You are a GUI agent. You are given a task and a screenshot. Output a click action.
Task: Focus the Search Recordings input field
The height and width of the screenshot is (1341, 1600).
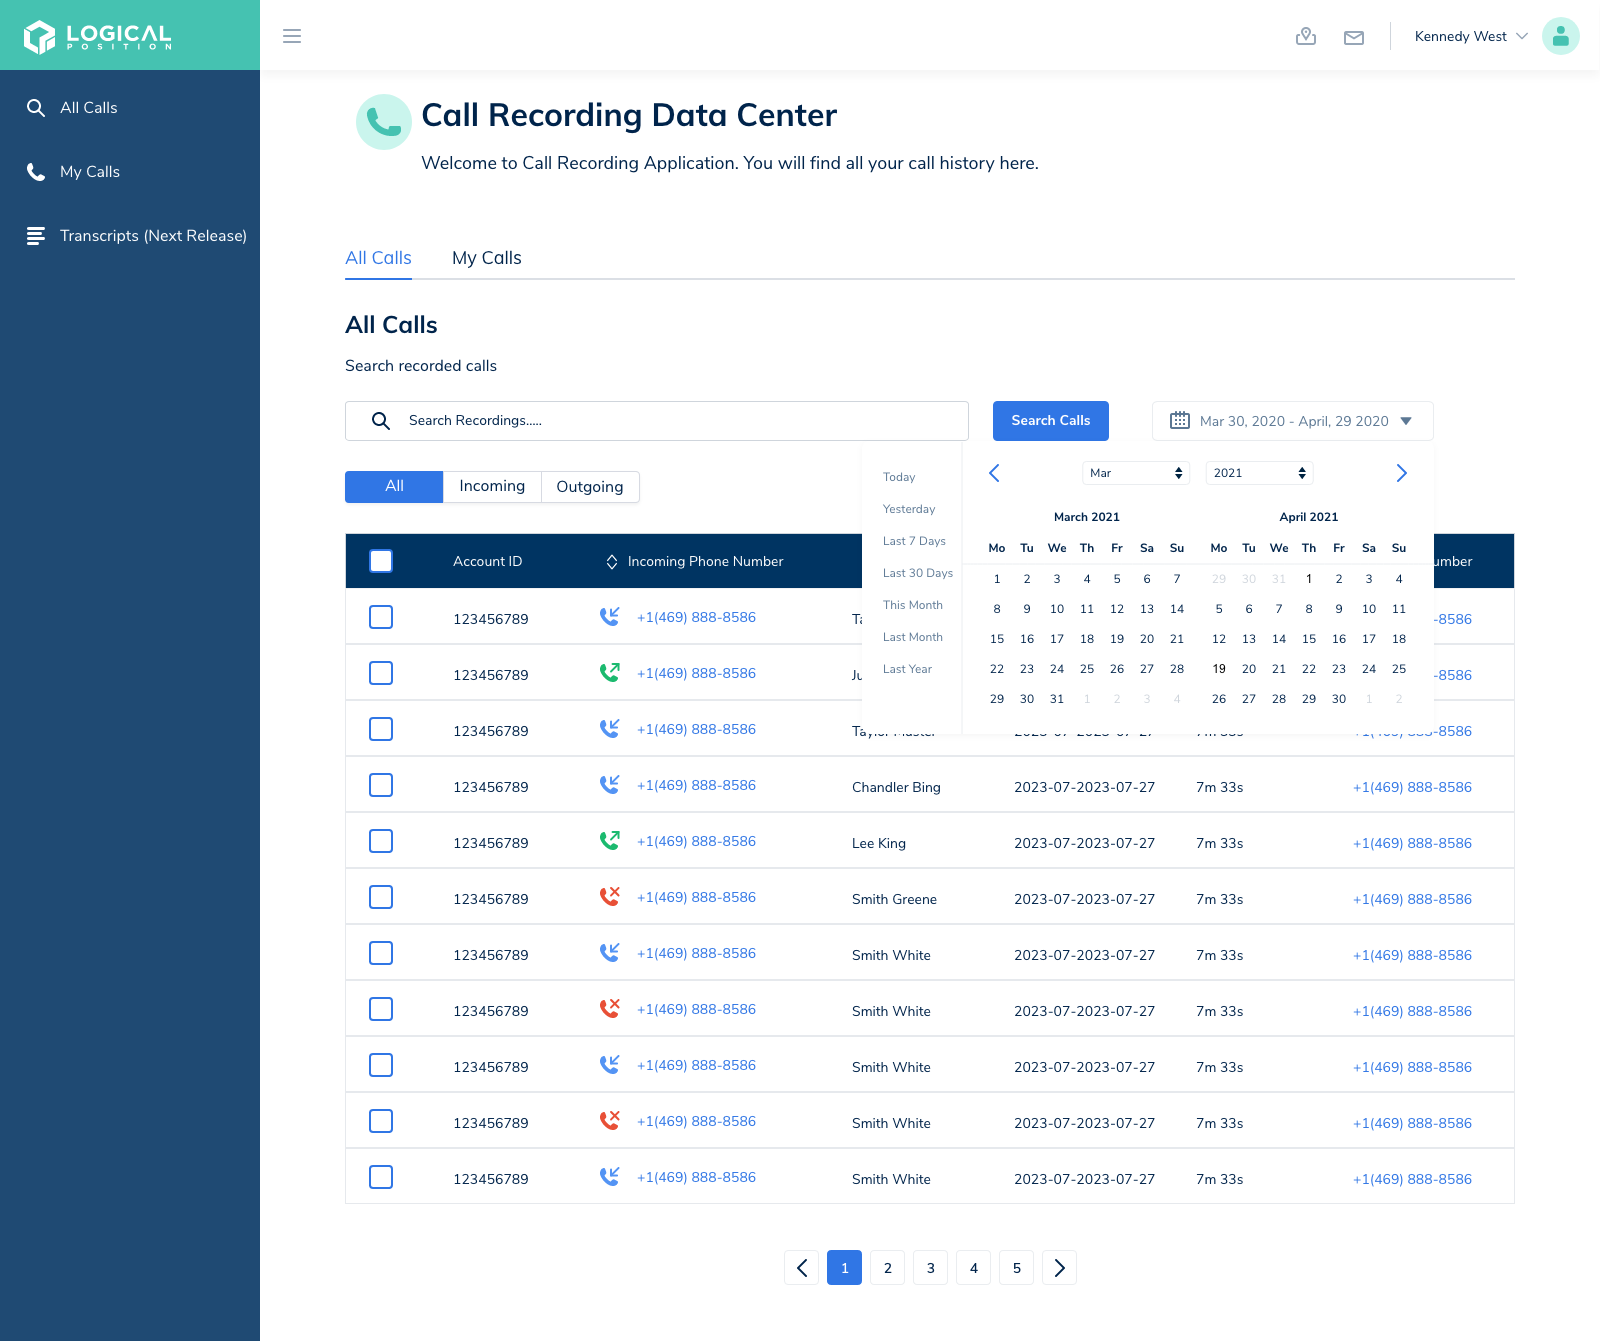tap(657, 421)
